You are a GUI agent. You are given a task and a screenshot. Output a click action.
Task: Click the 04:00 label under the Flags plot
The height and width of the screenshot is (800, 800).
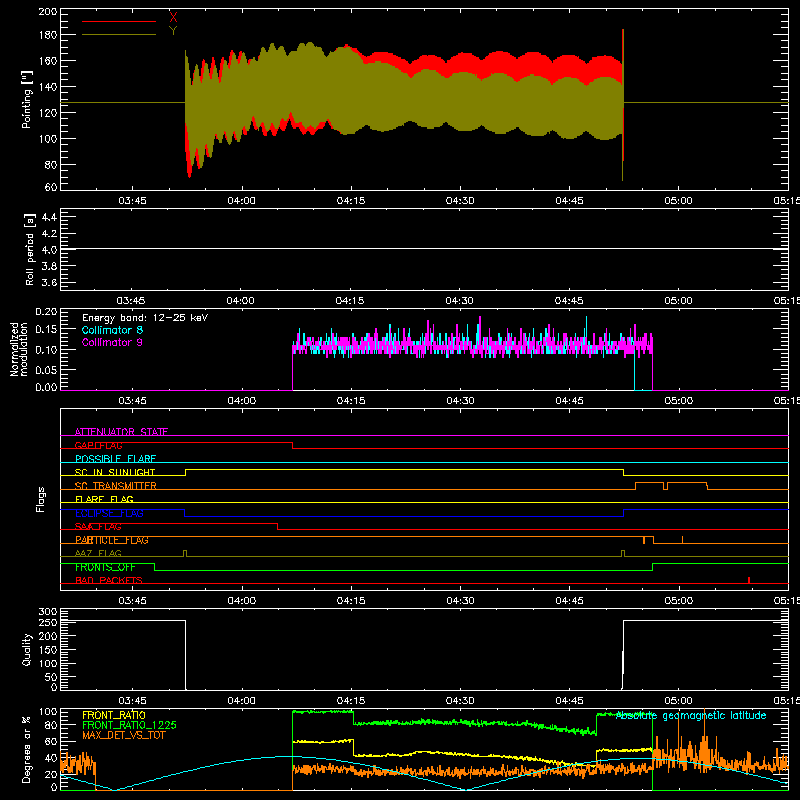point(241,601)
